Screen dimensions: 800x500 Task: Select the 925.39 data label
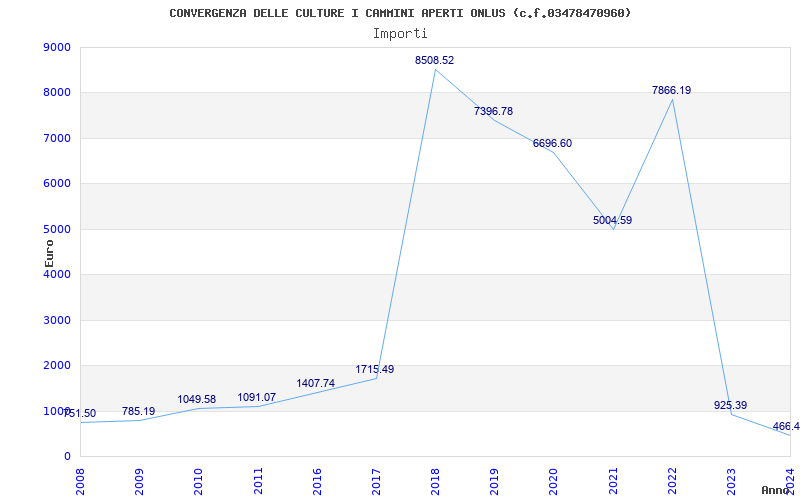(730, 405)
